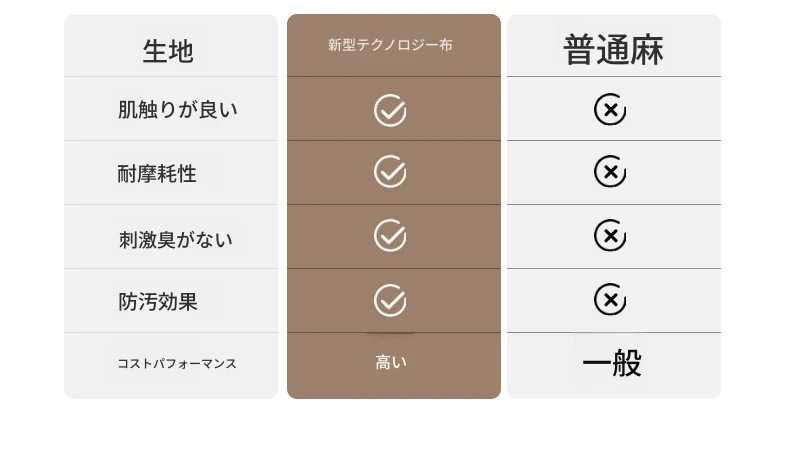This screenshot has height=451, width=790.
Task: Click the checkmark icon in 防汚効果 row
Action: (390, 300)
